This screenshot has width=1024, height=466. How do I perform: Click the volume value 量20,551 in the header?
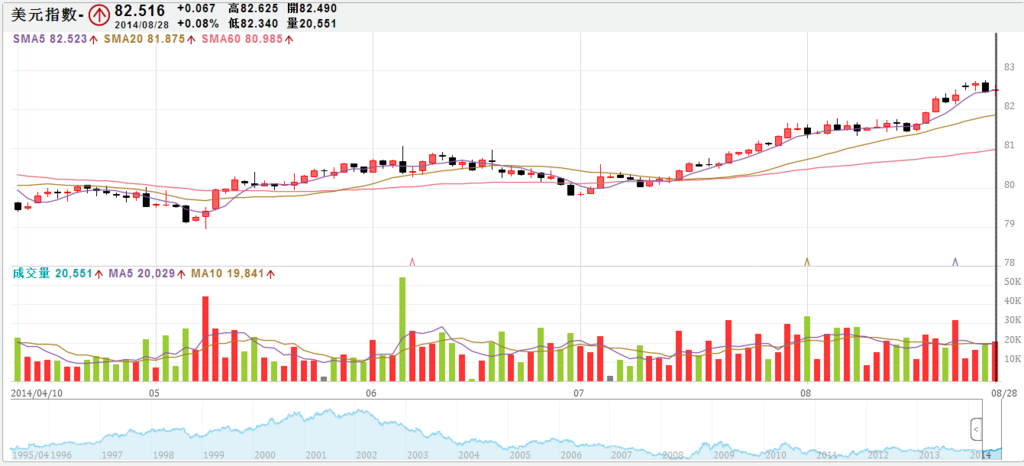[312, 23]
